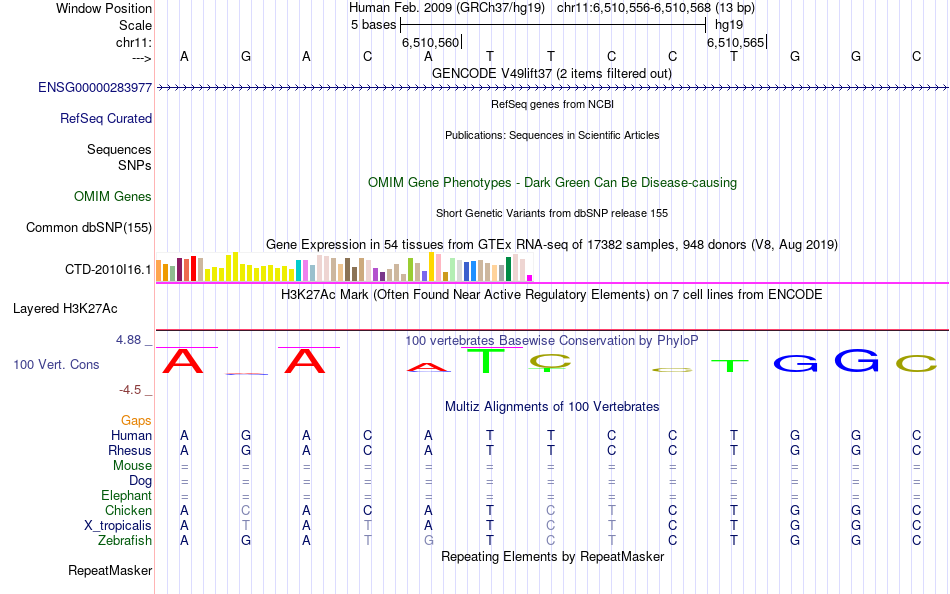This screenshot has width=950, height=594.
Task: Open the CTD-2010I16.1 GTEx gene label
Action: 108,270
